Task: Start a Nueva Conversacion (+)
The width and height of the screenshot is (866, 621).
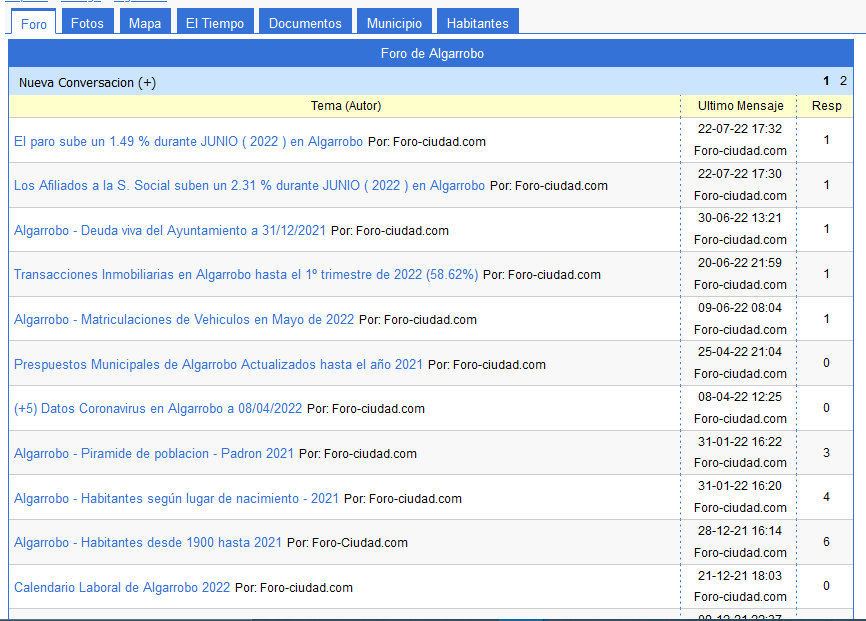Action: click(87, 83)
